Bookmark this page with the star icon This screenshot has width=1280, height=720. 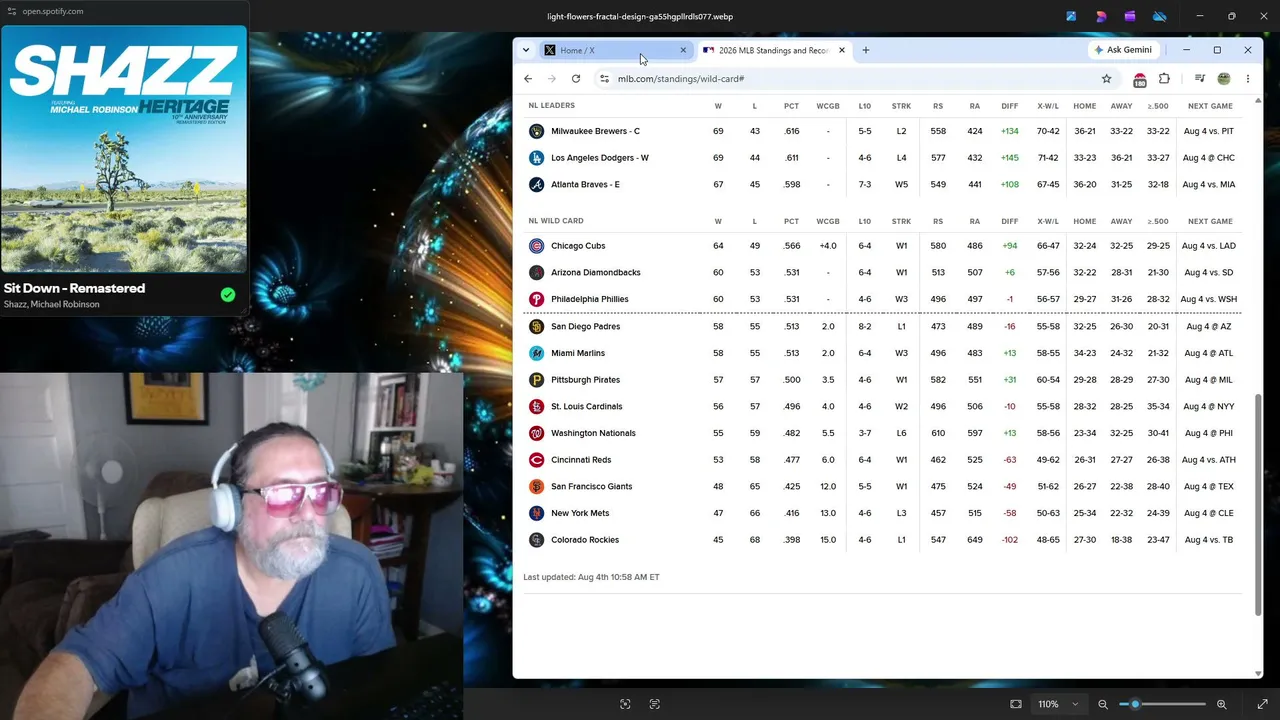(x=1106, y=79)
